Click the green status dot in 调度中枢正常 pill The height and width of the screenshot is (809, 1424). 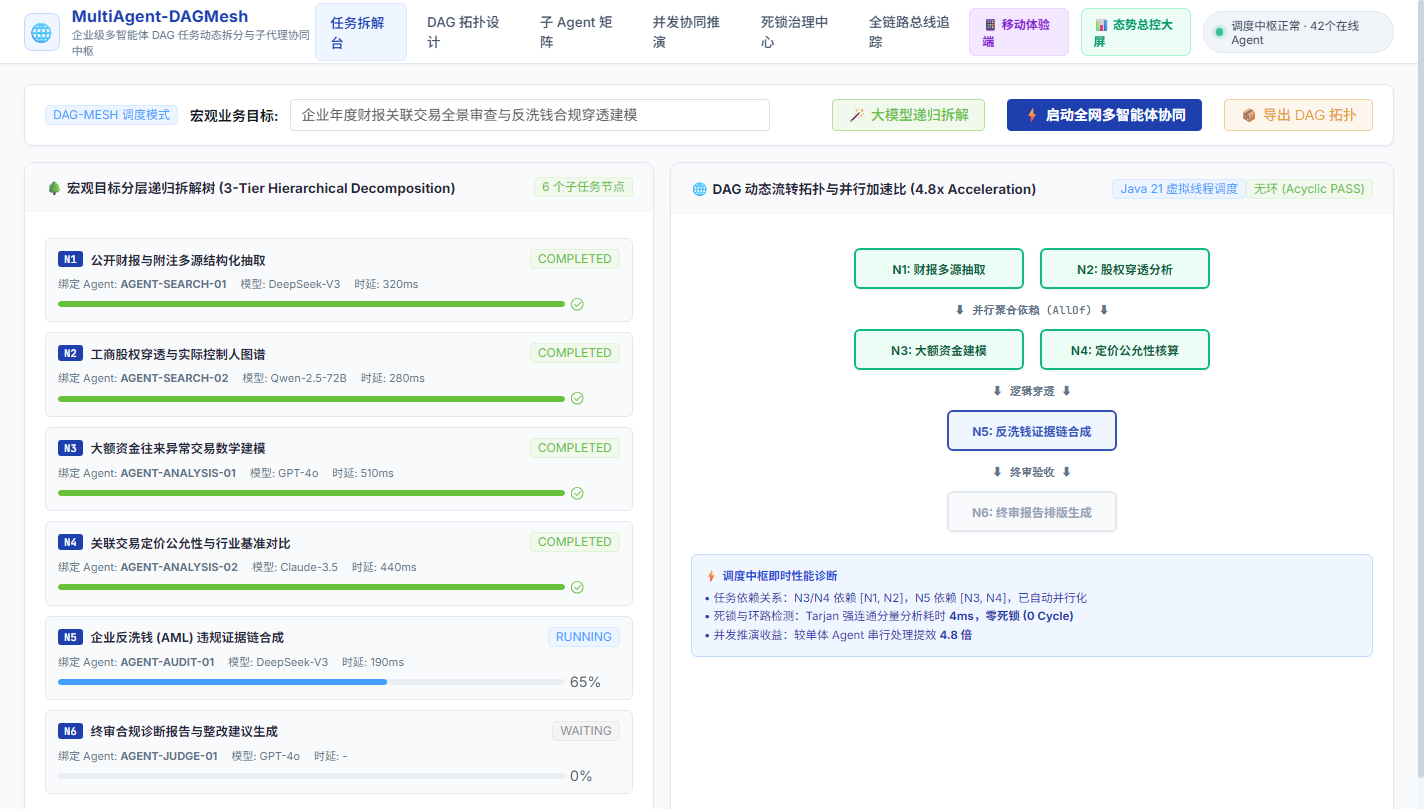click(x=1219, y=32)
